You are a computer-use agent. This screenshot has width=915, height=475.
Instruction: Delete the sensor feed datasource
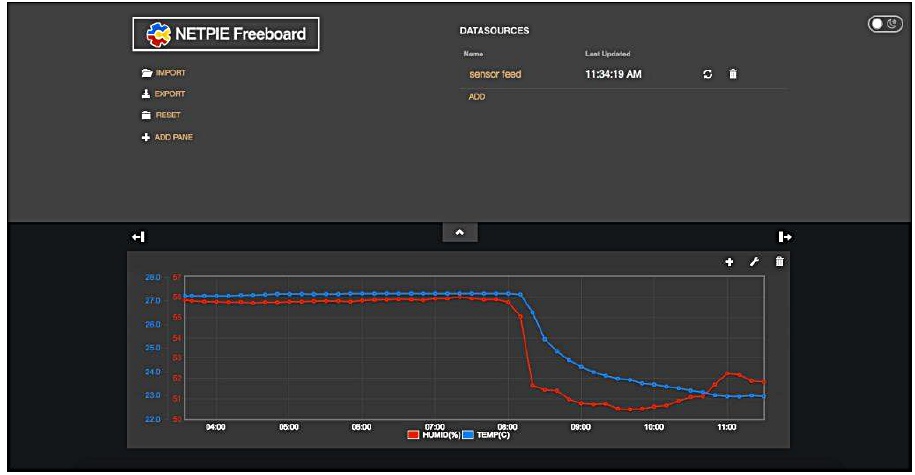732,74
